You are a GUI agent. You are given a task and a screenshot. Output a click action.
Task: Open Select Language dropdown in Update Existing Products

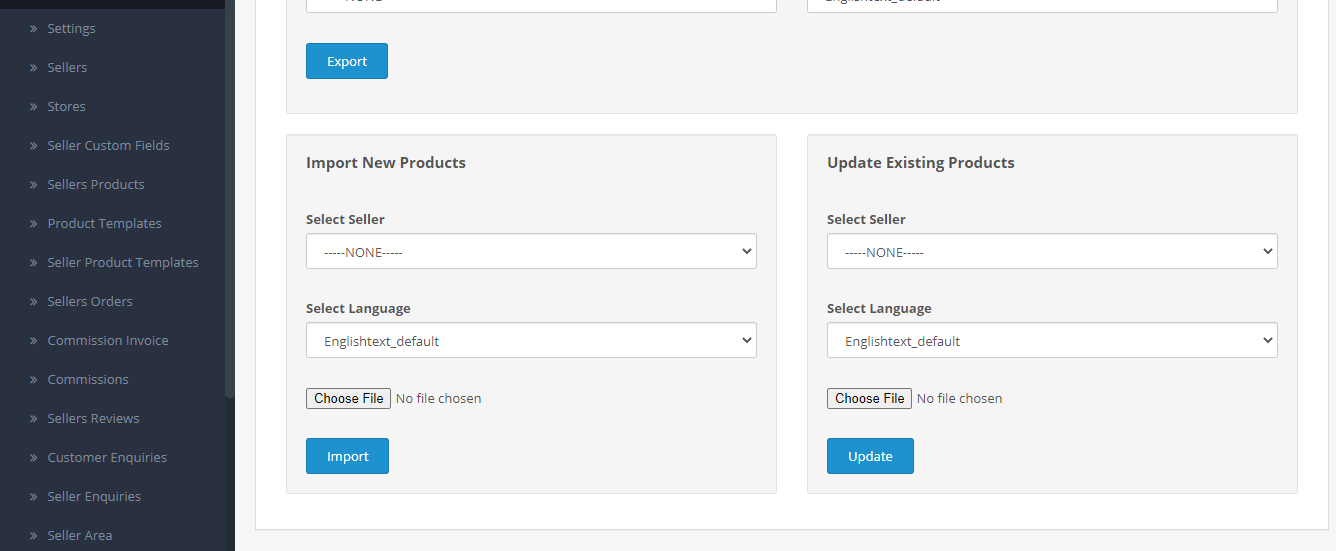click(x=1052, y=340)
